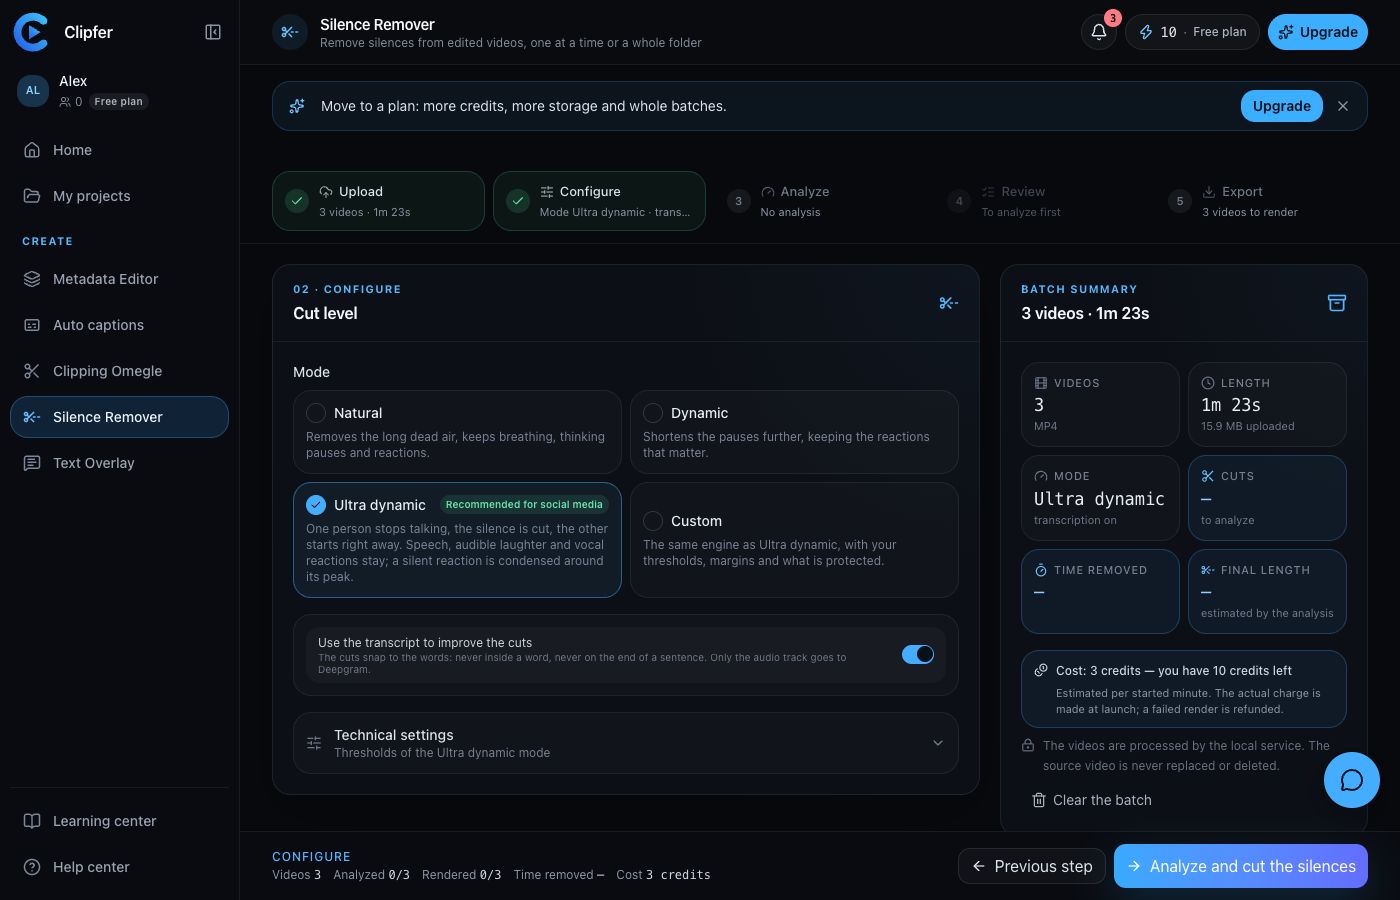Screen dimensions: 1400x900
Task: Click Alex's AL avatar
Action: coord(33,90)
